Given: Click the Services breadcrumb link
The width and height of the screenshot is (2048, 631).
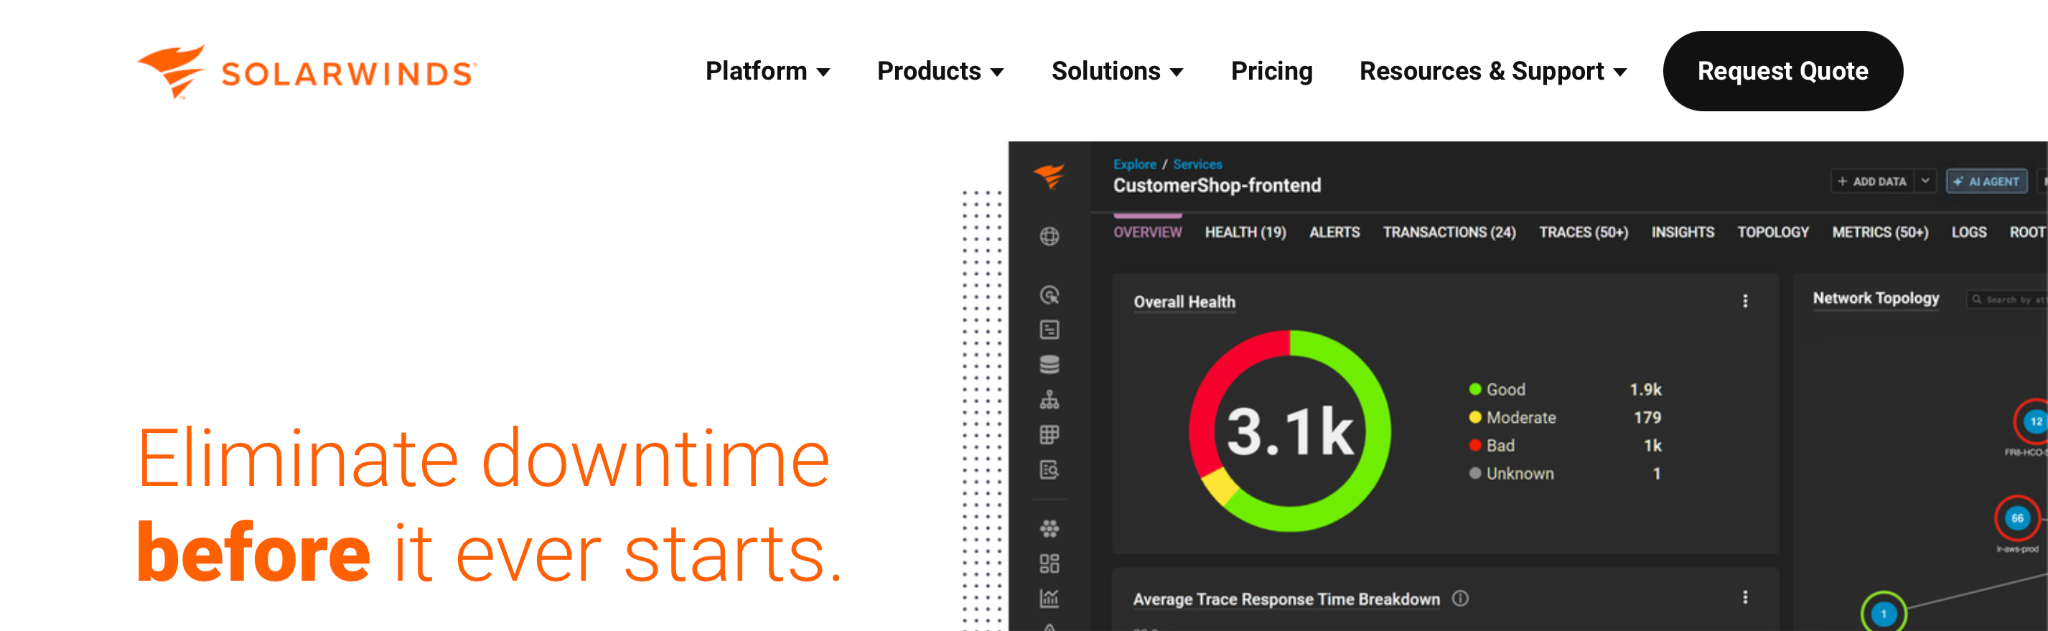Looking at the screenshot, I should pyautogui.click(x=1197, y=164).
